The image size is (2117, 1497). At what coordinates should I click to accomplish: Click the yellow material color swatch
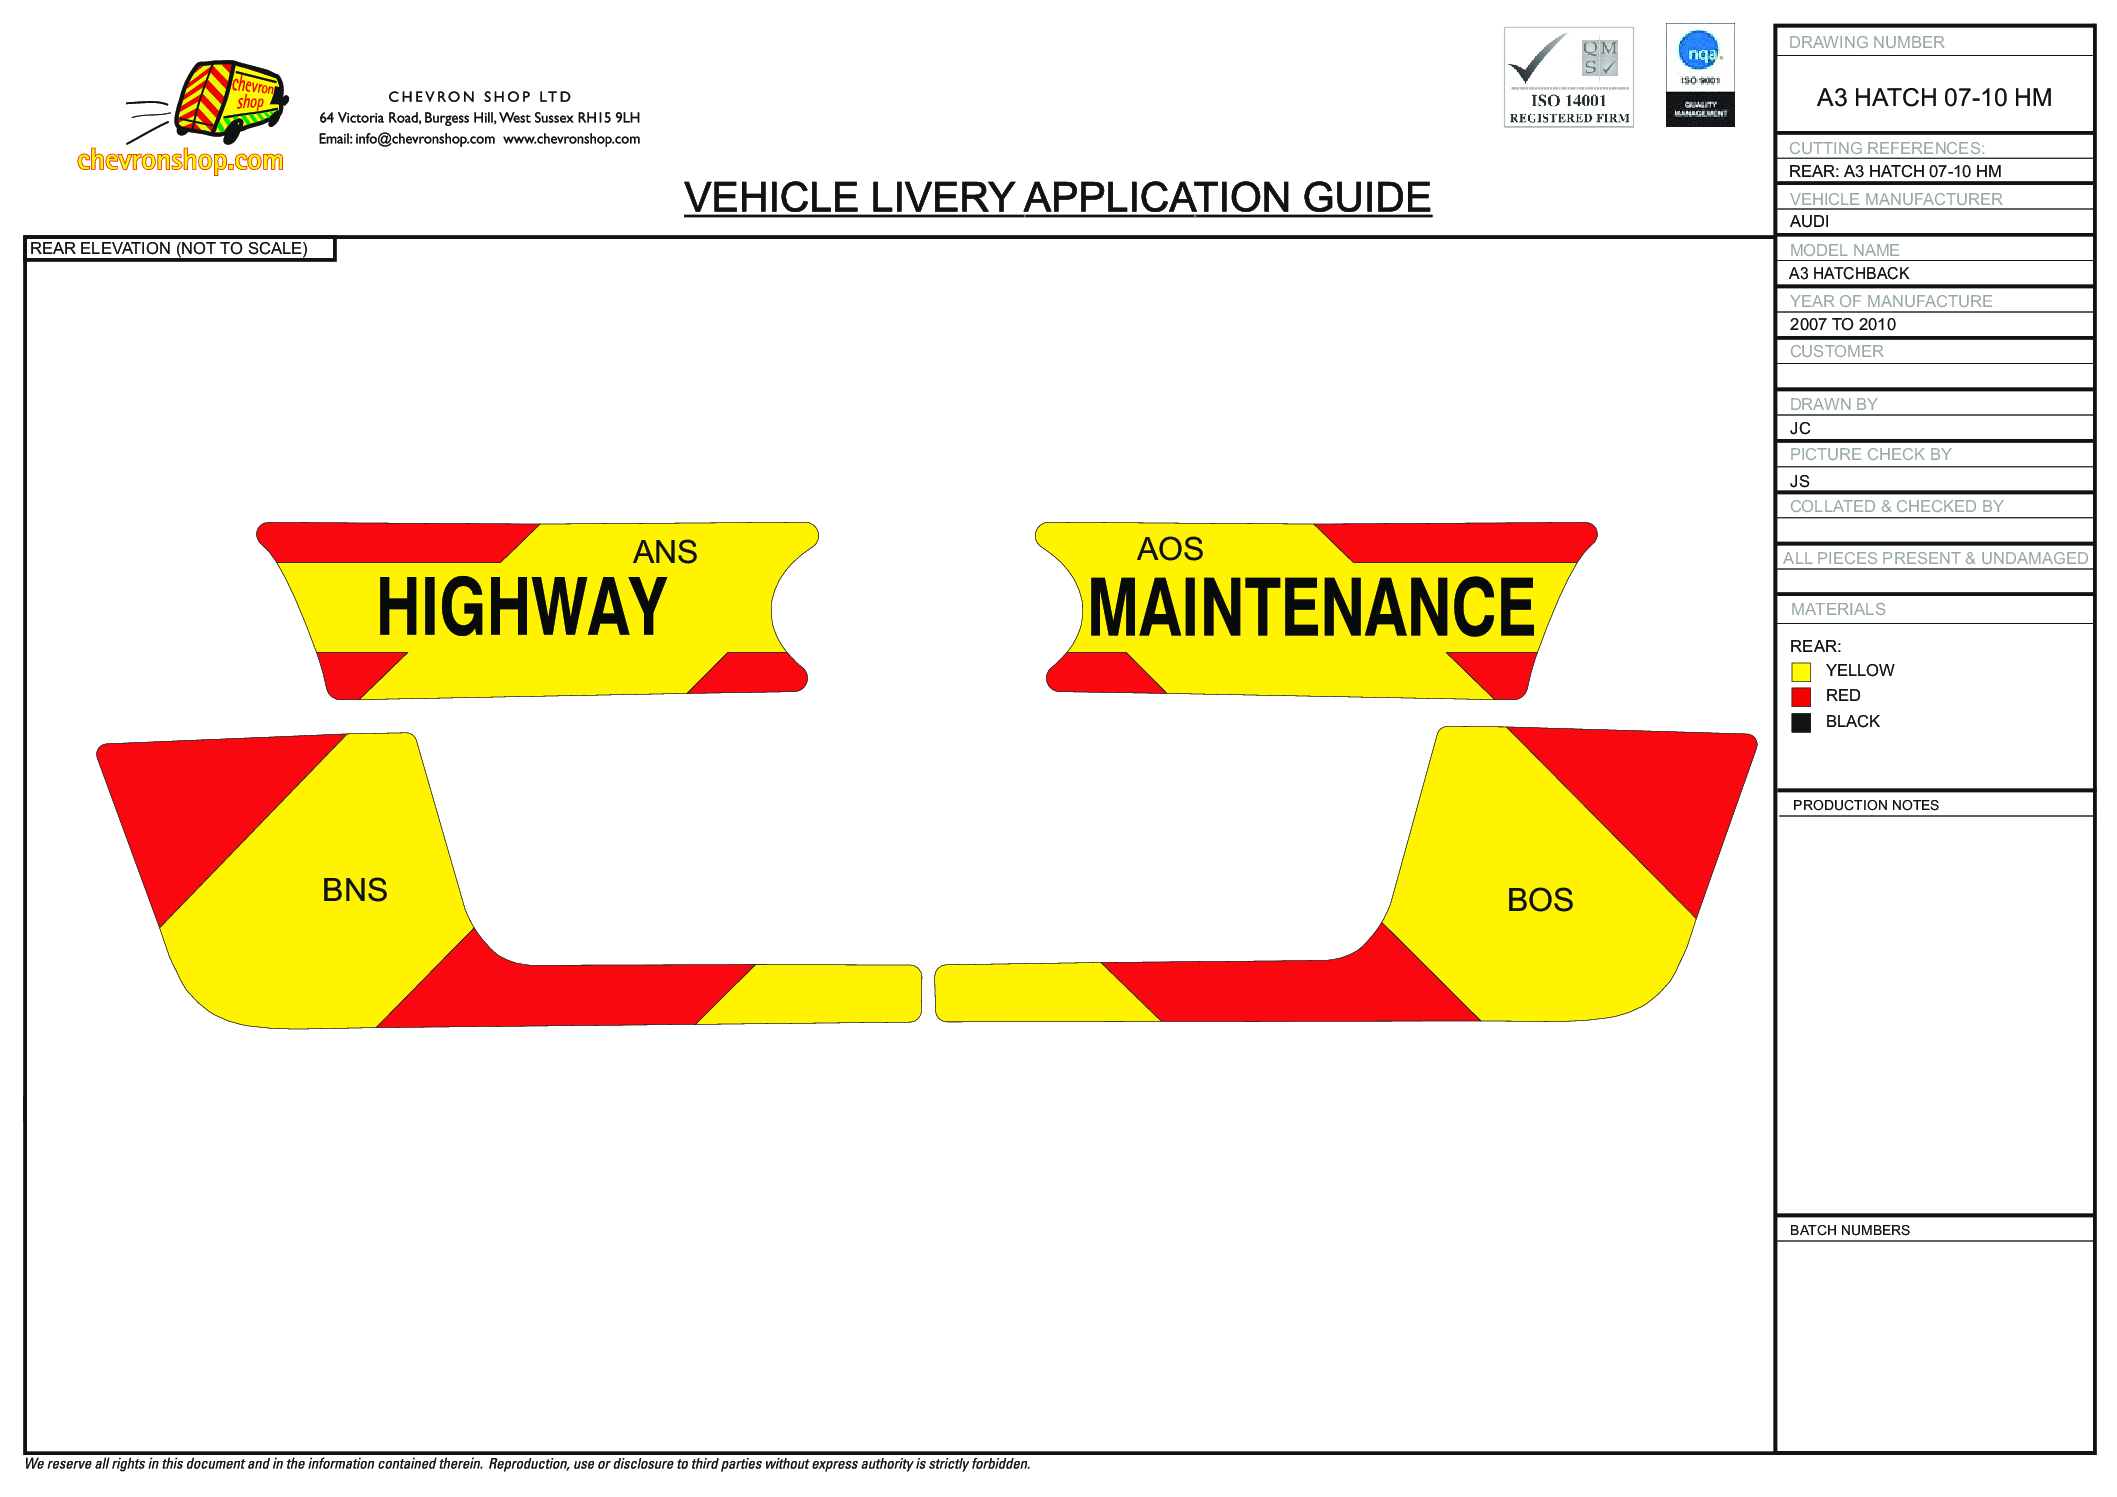pos(1801,672)
